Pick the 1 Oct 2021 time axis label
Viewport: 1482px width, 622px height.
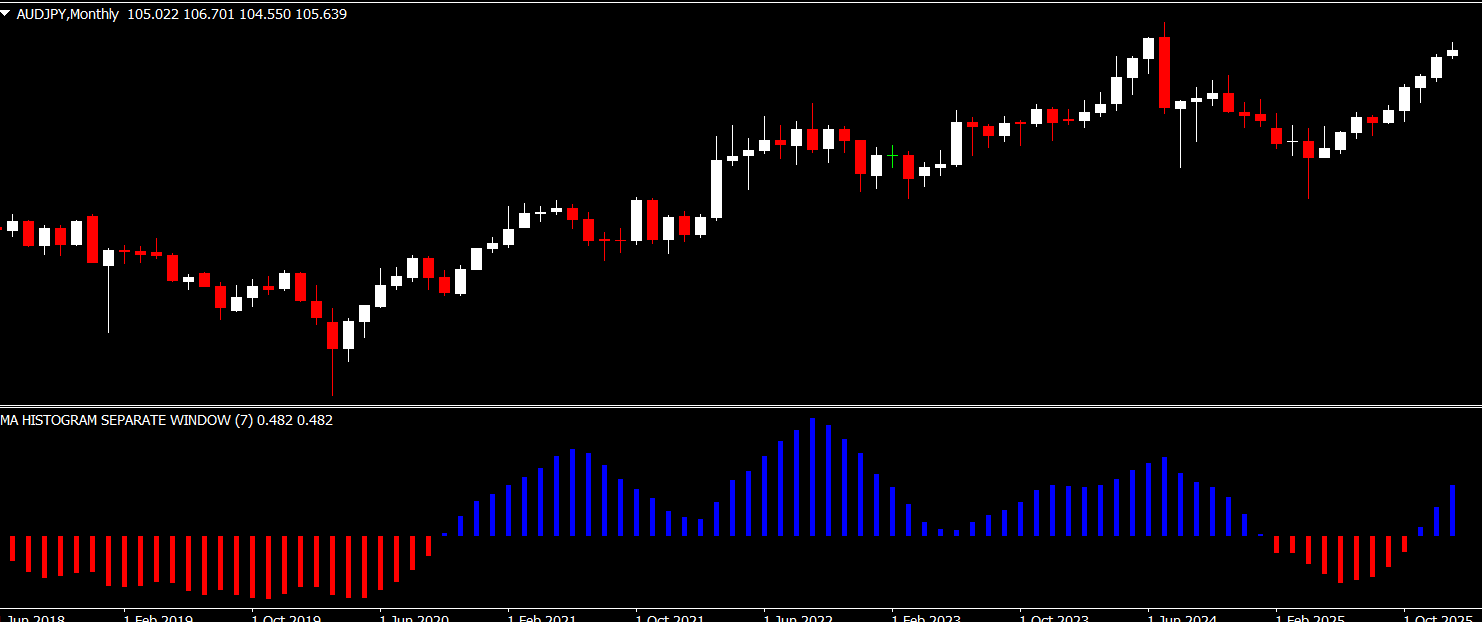coord(670,618)
